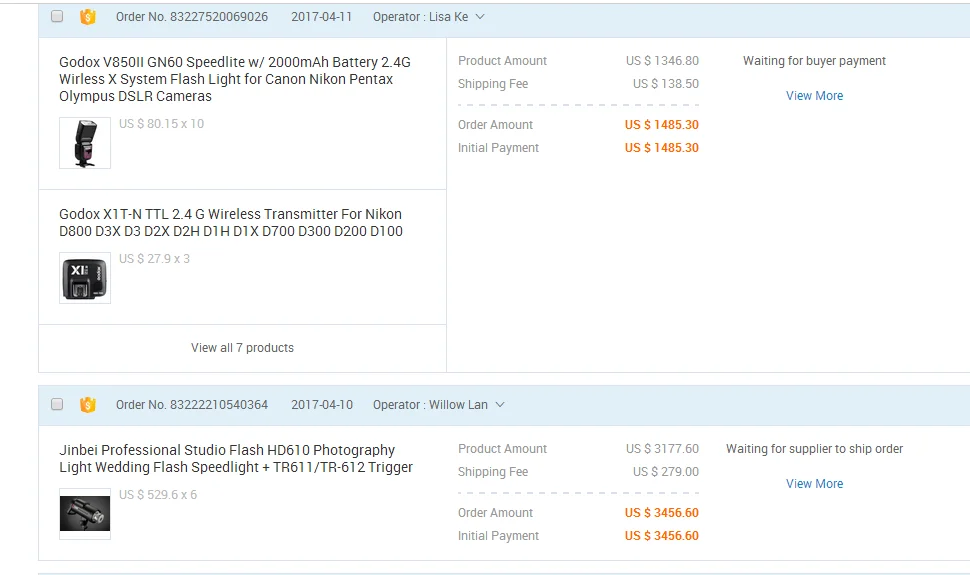This screenshot has width=970, height=575.
Task: Click trade assurance icon on order 83222210540364
Action: tap(88, 405)
